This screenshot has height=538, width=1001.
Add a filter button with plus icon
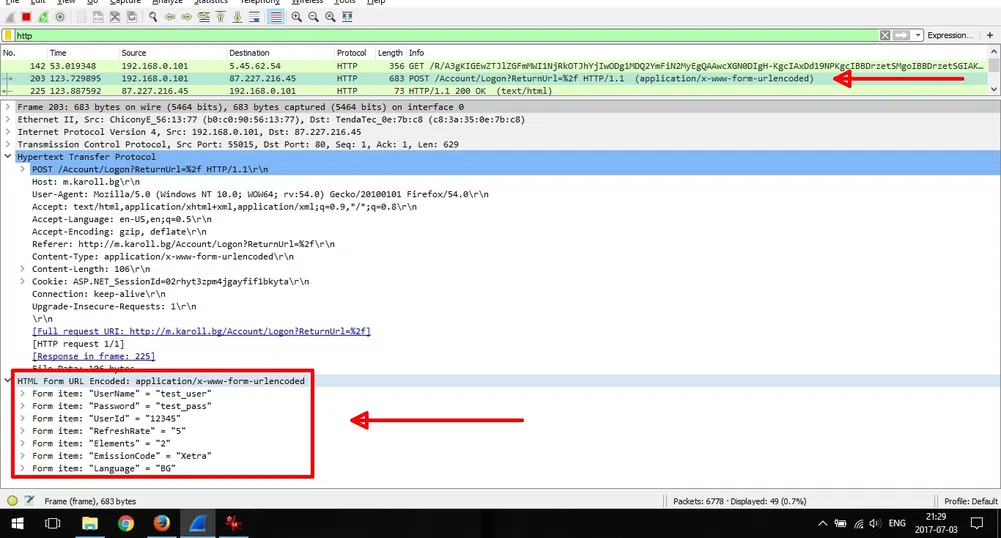click(x=991, y=35)
